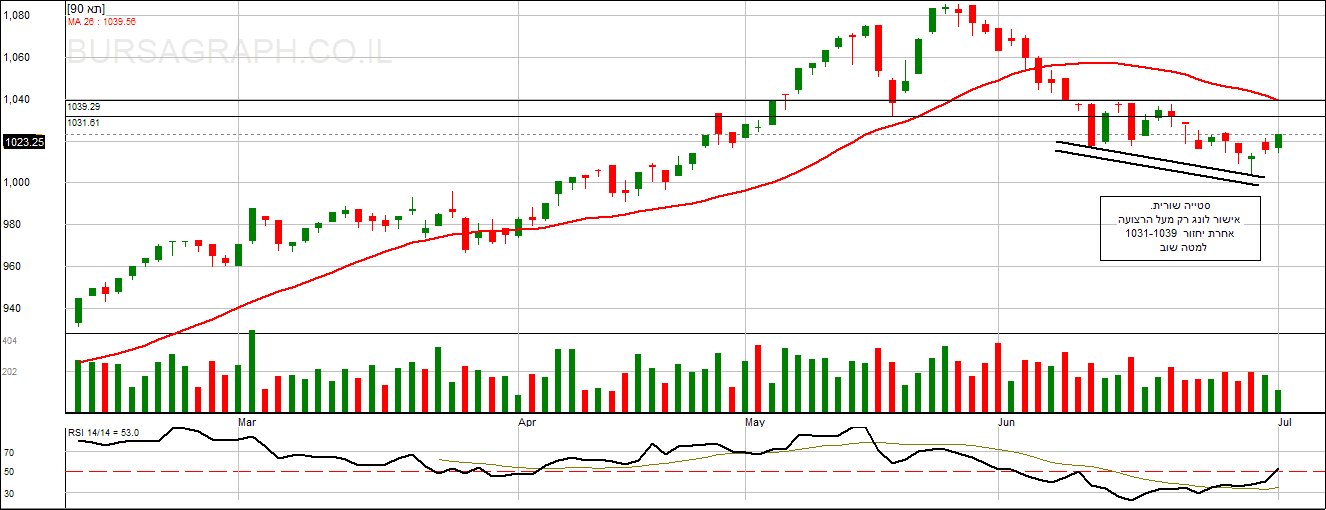
Task: Click the 1,060 price axis label
Action: coord(17,58)
